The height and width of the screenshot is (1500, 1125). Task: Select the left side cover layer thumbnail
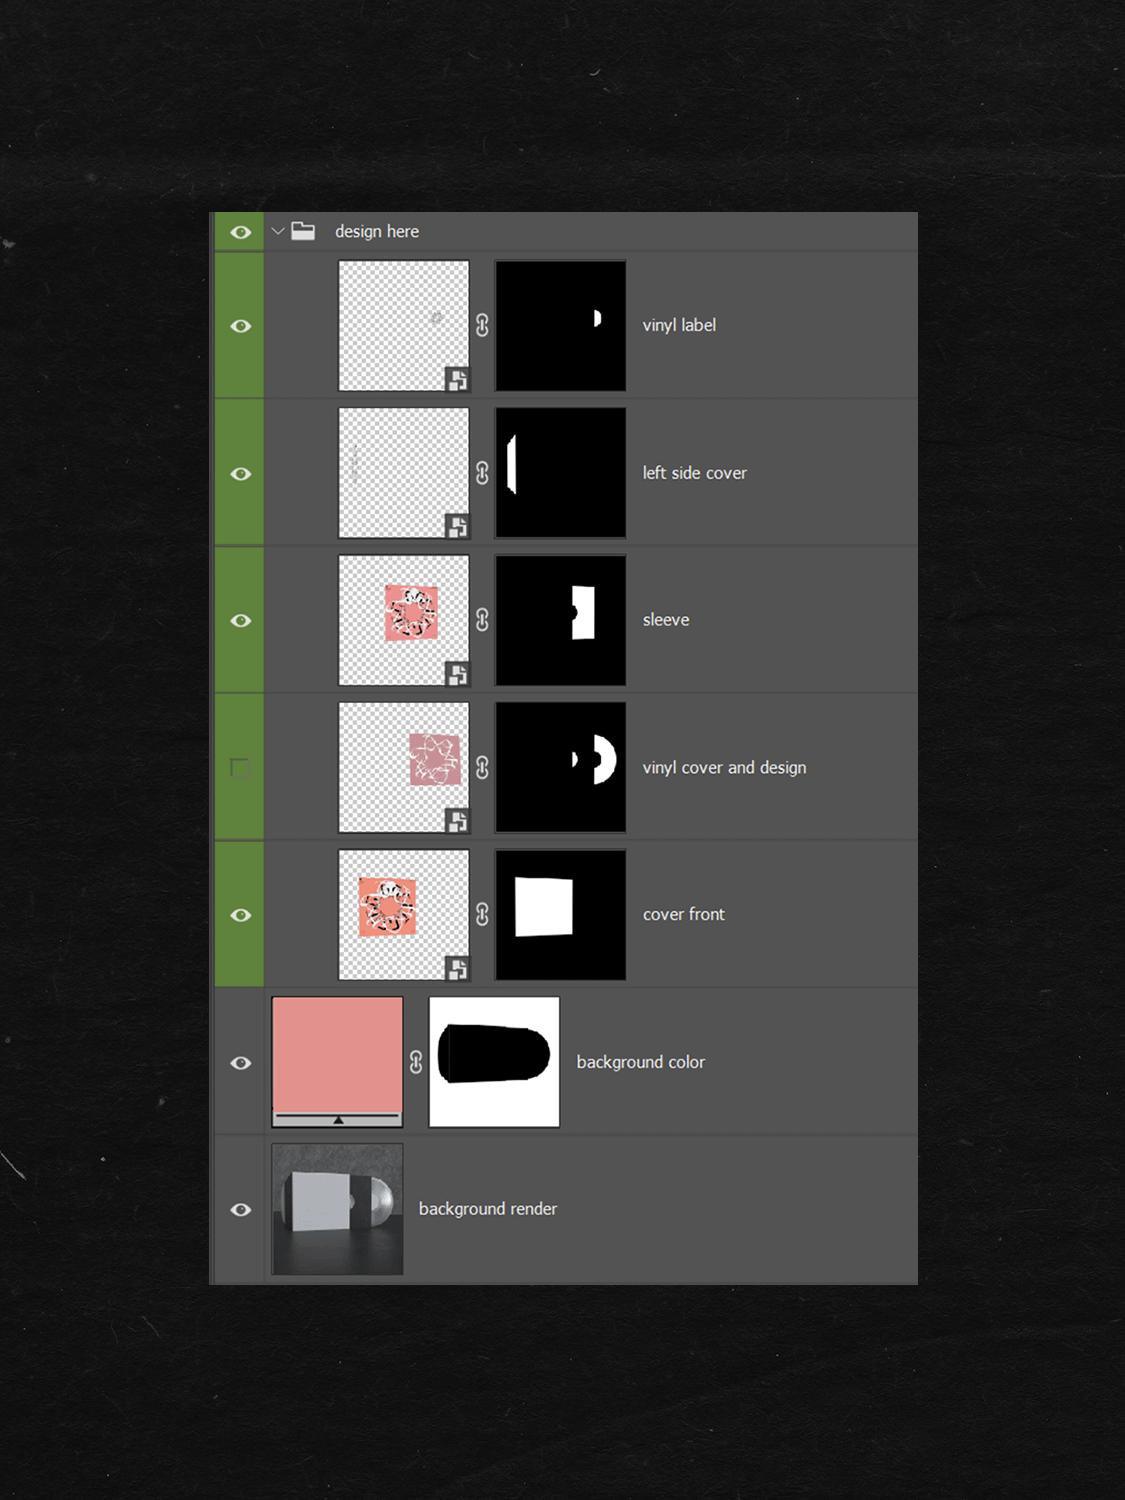point(404,473)
